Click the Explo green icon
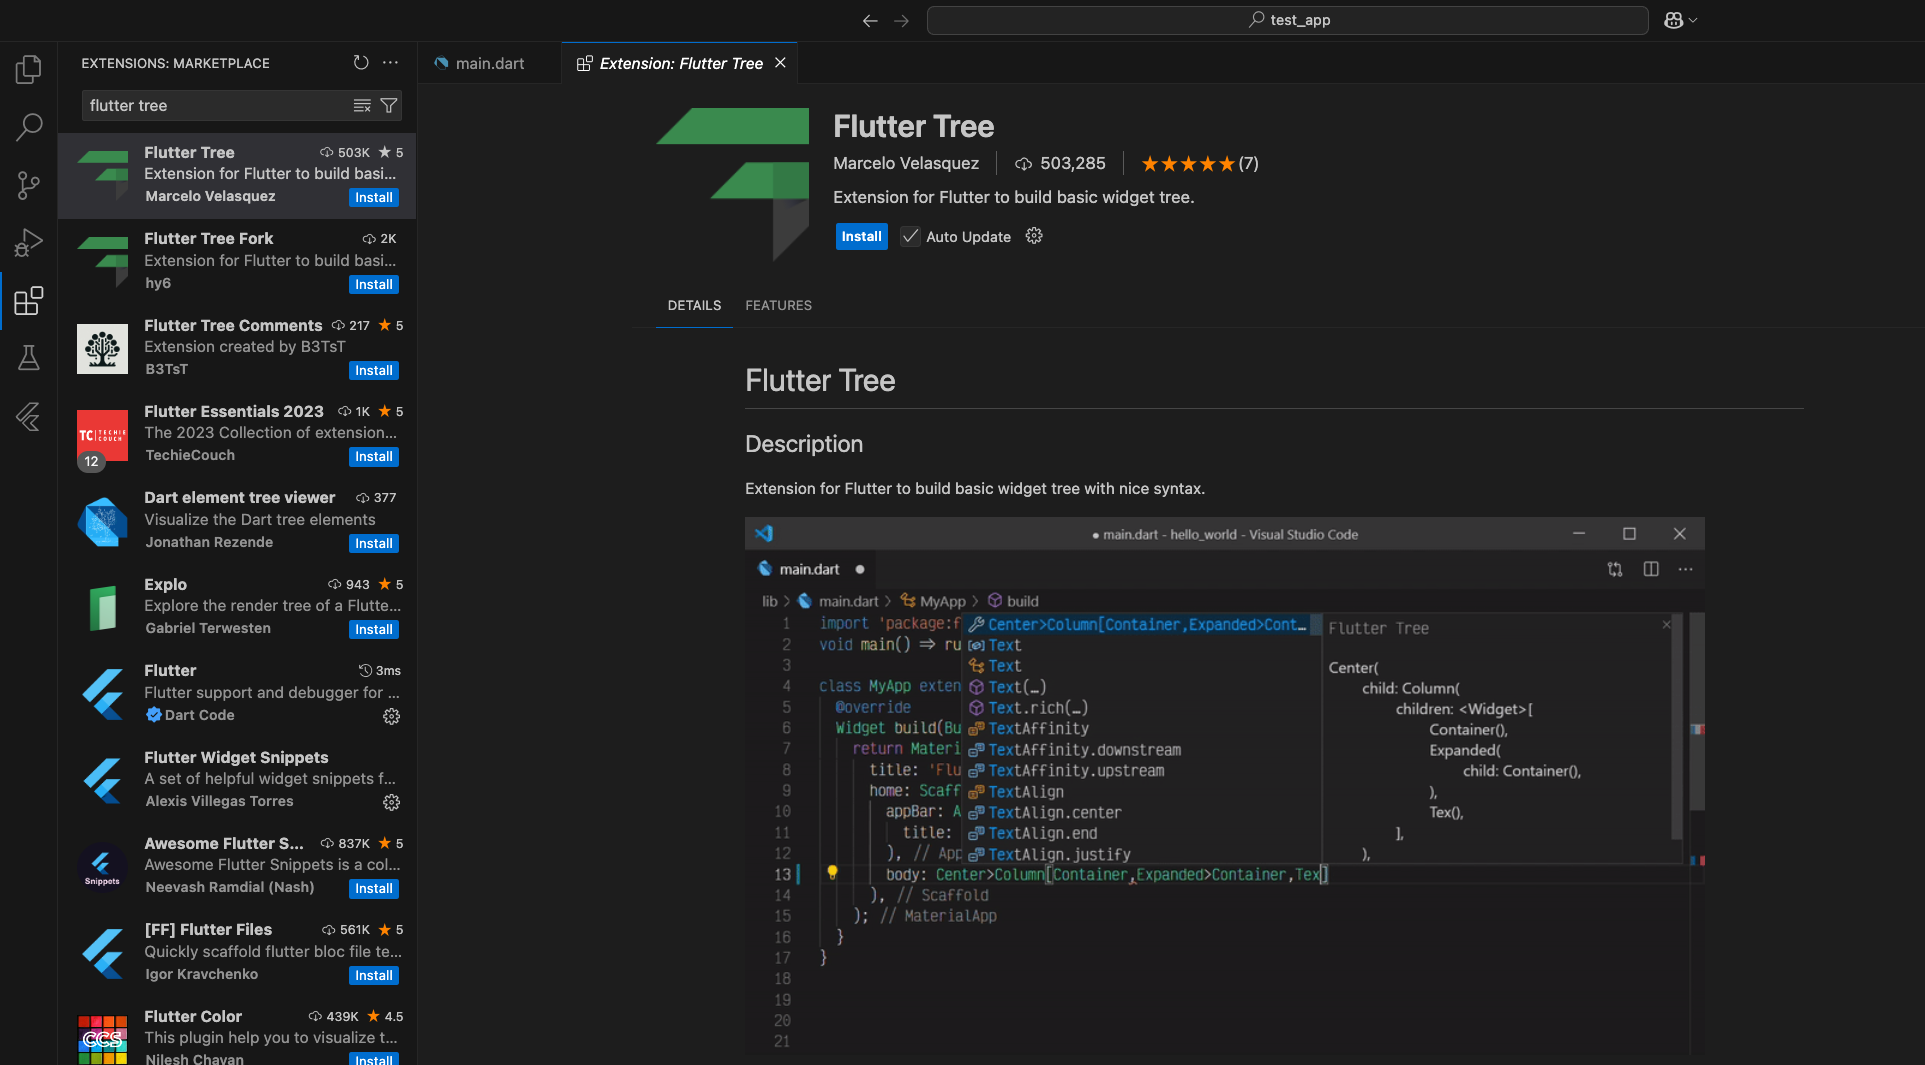 [x=102, y=608]
